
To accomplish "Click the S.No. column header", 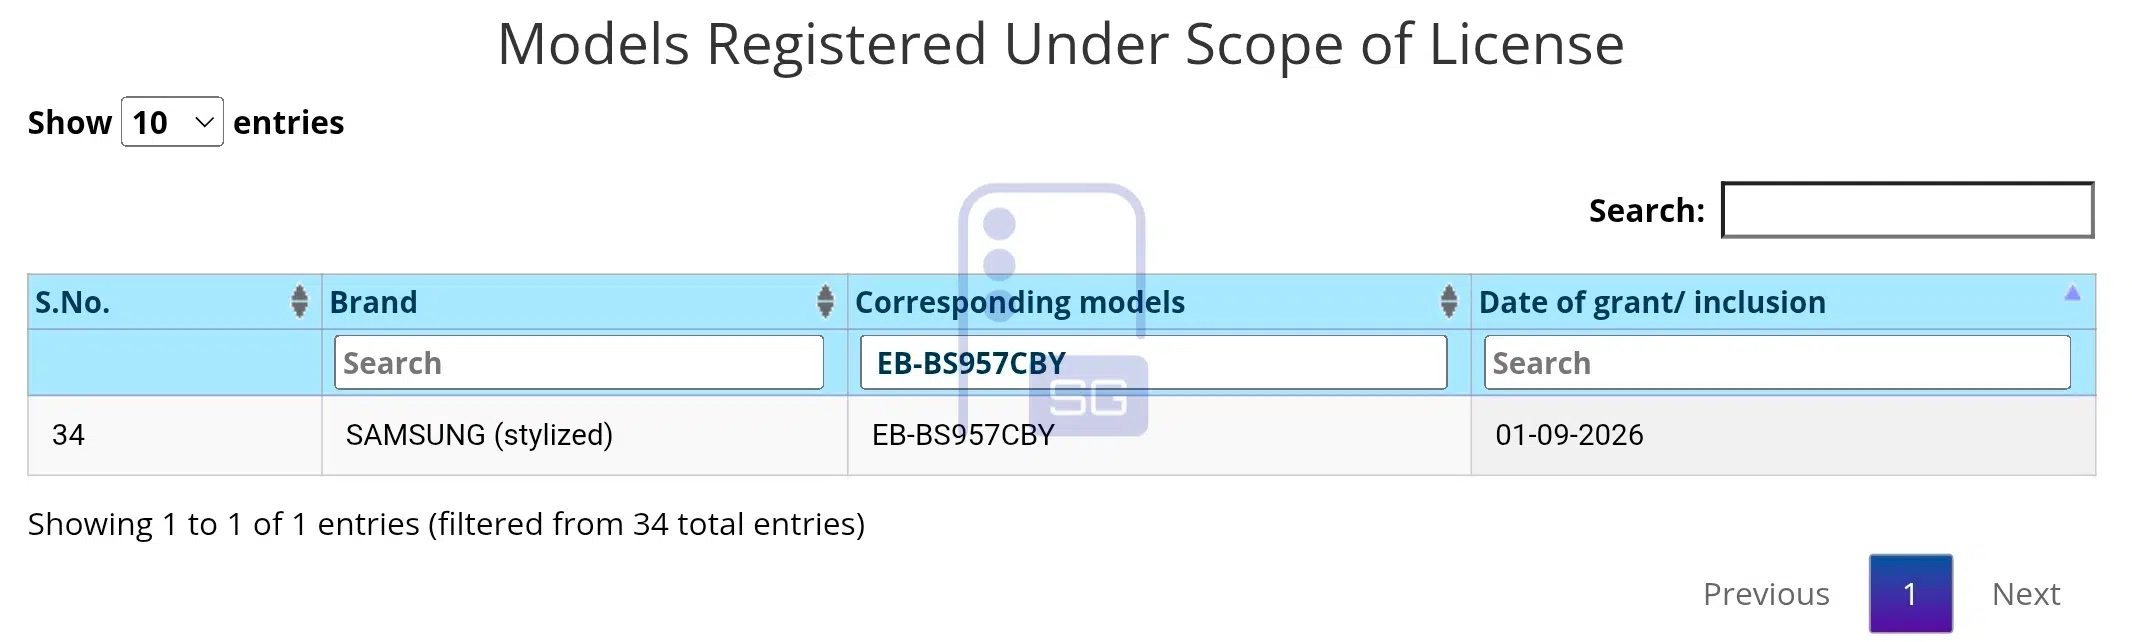I will (x=174, y=302).
